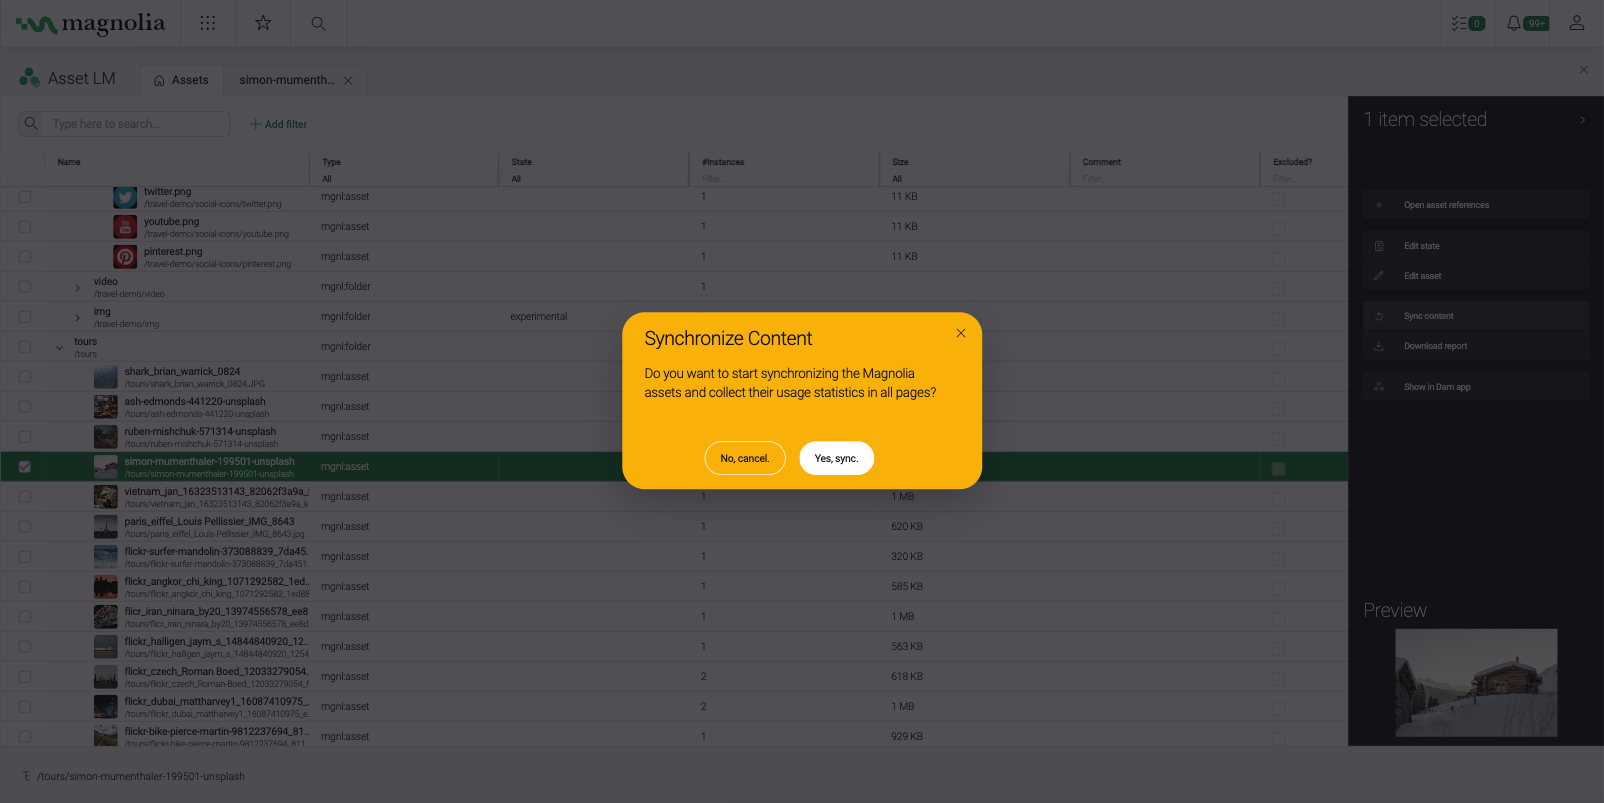Click the favorites star icon
The image size is (1604, 803).
tap(263, 23)
